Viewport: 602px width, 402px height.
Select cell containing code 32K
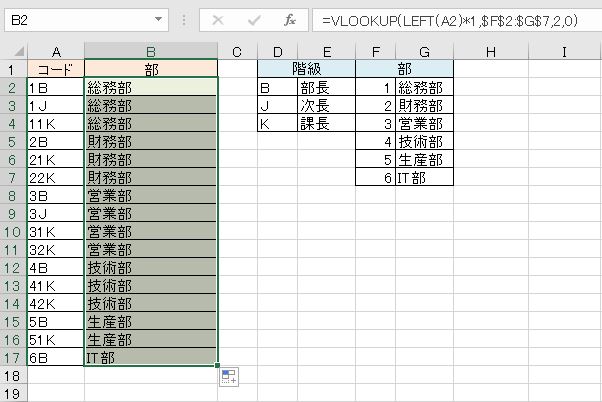coord(56,250)
